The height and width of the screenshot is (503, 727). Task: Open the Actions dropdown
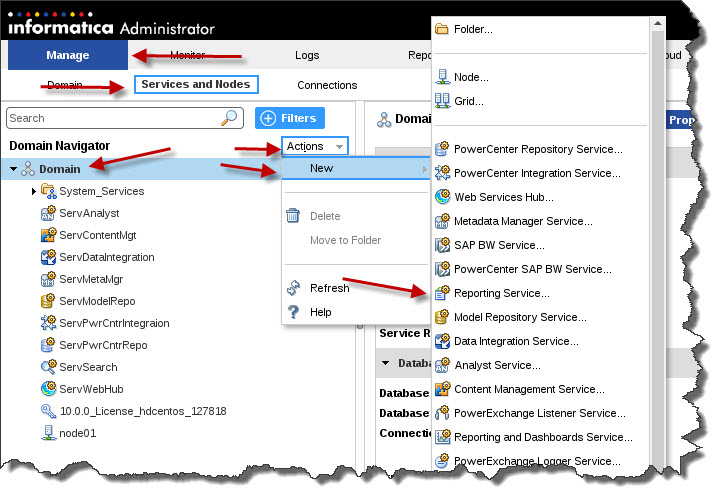pyautogui.click(x=315, y=146)
